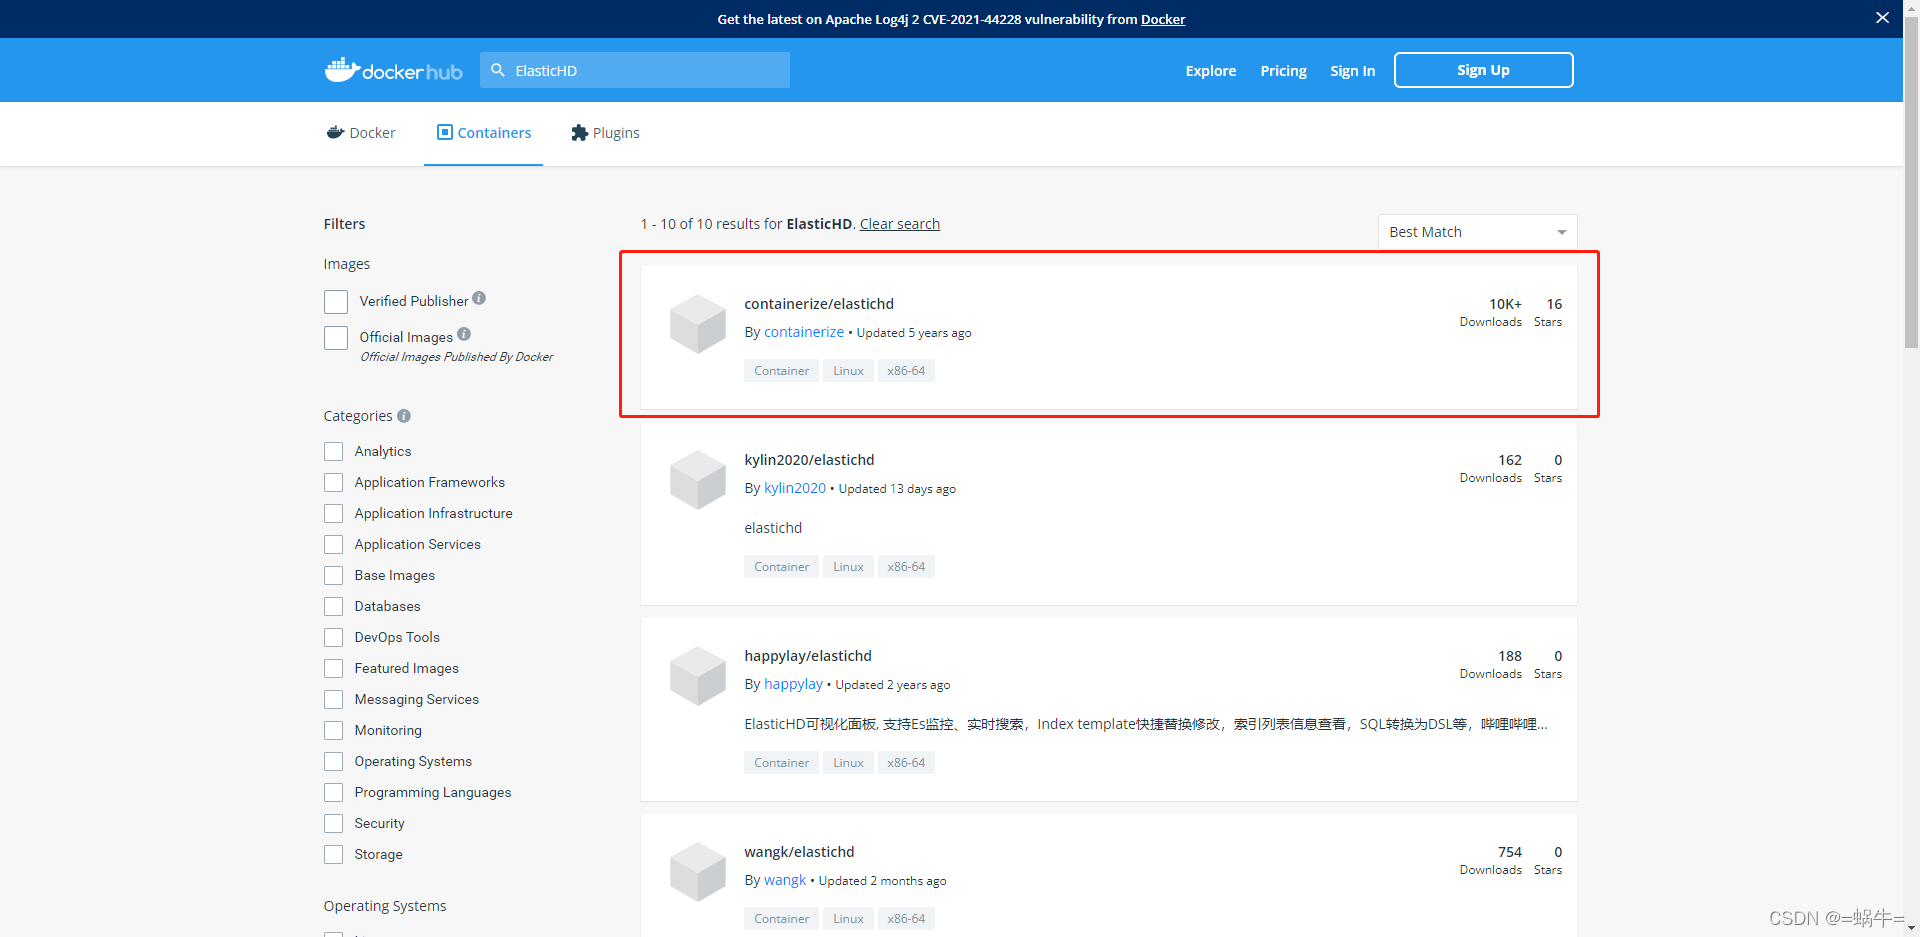The height and width of the screenshot is (937, 1920).
Task: Open the Docker link in banner
Action: 1163,19
